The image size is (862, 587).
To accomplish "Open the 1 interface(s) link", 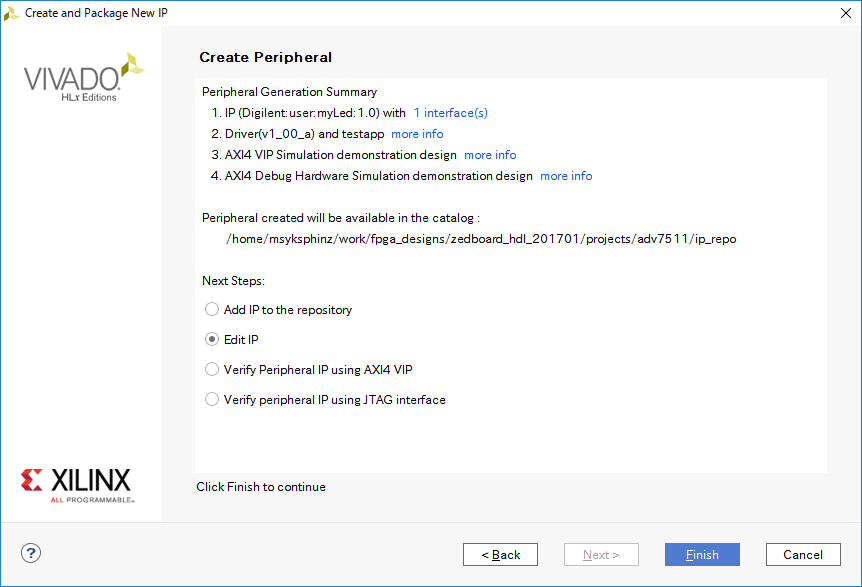I will click(450, 113).
